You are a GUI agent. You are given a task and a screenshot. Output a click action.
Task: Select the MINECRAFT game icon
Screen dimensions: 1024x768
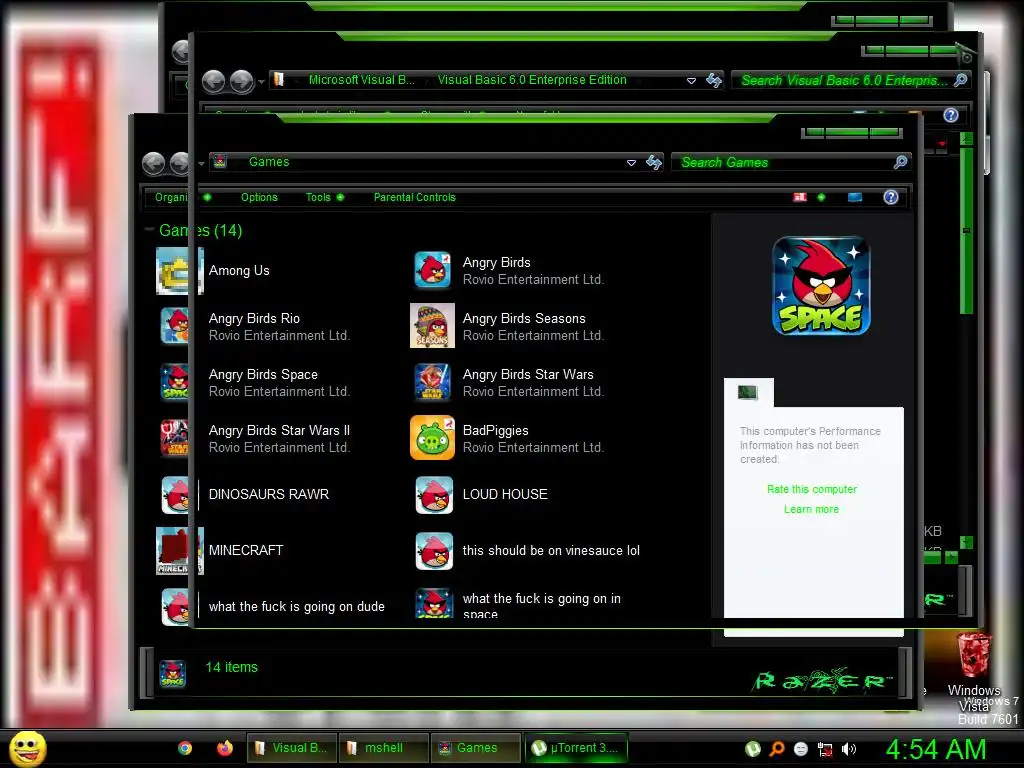click(x=180, y=551)
